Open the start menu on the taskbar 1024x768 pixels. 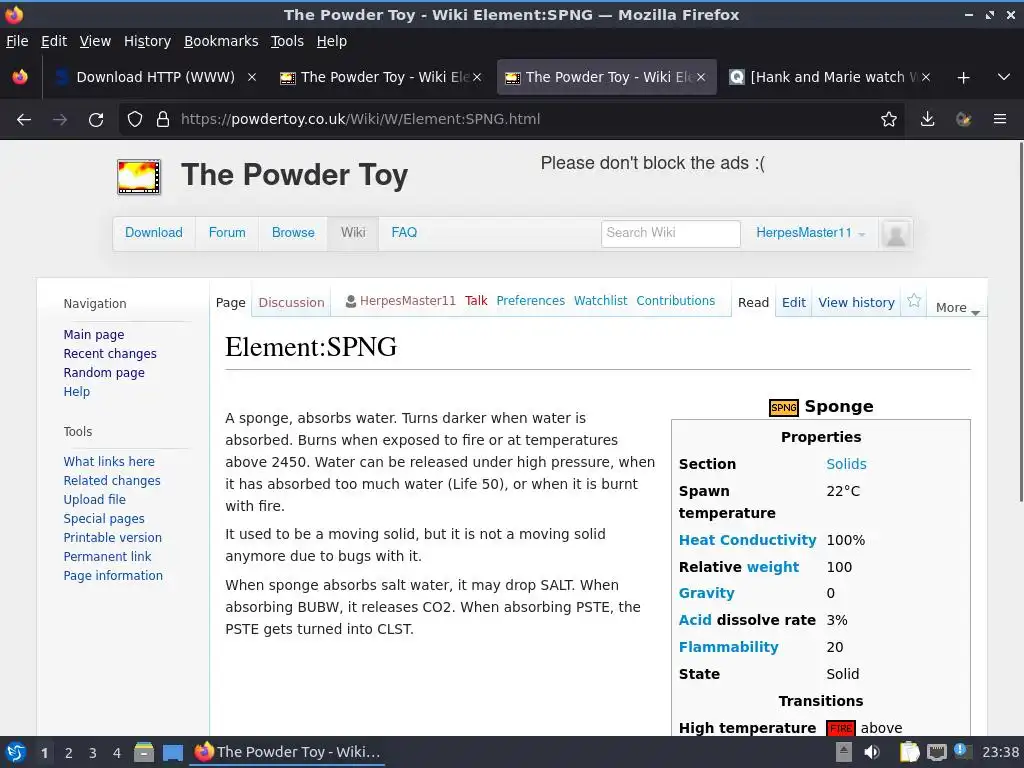(x=16, y=752)
